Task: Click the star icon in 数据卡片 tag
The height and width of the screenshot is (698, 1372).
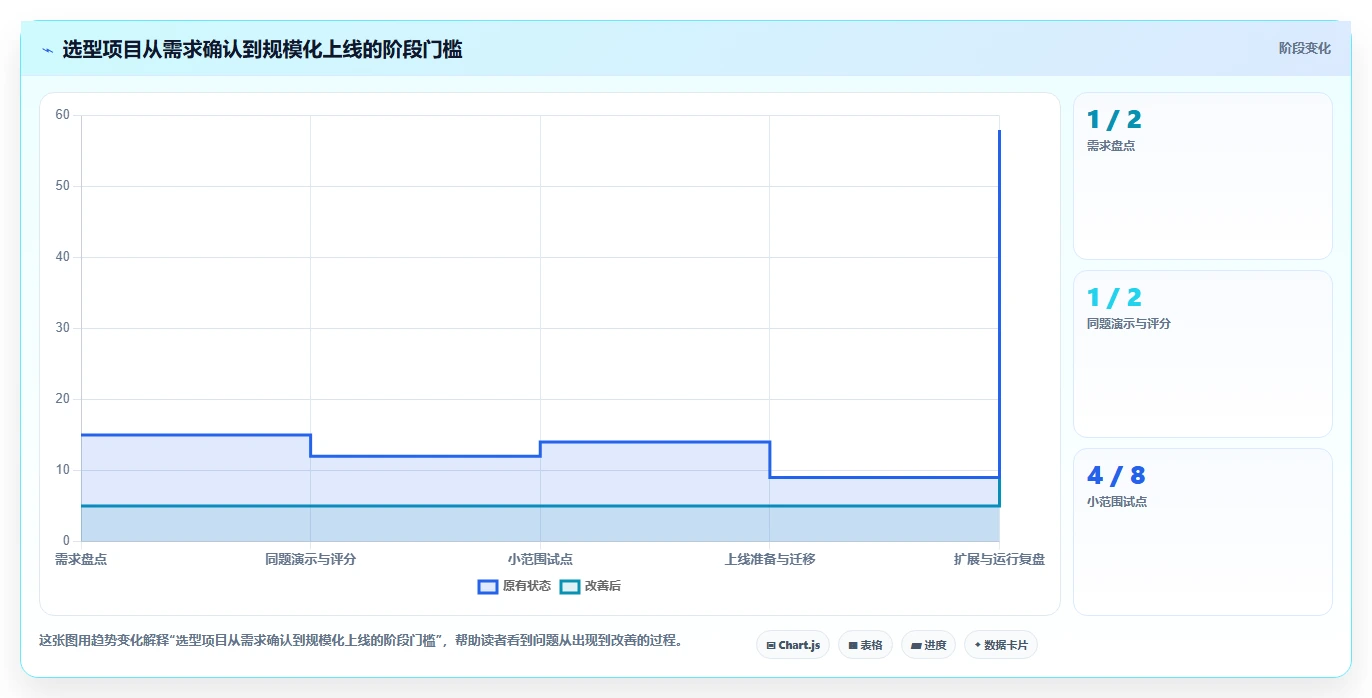Action: (x=978, y=645)
